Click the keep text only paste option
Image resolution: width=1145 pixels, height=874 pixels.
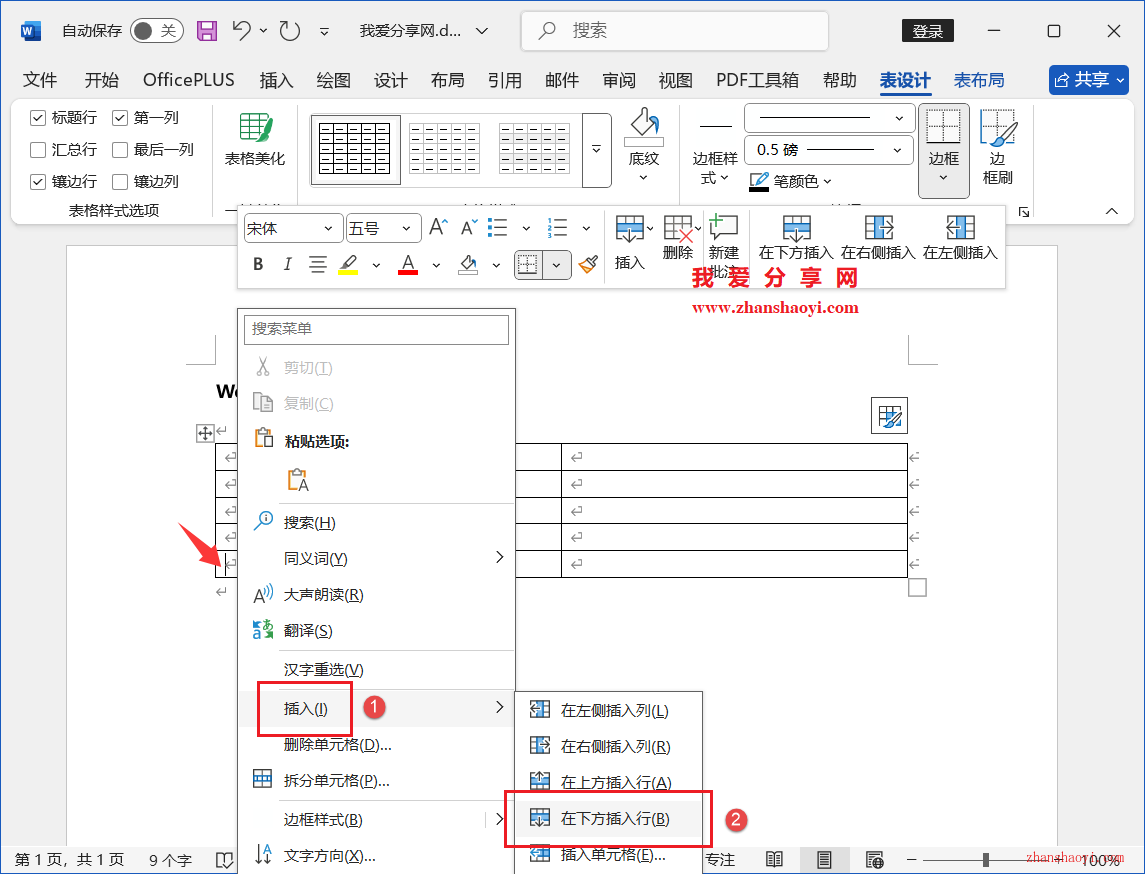click(298, 479)
